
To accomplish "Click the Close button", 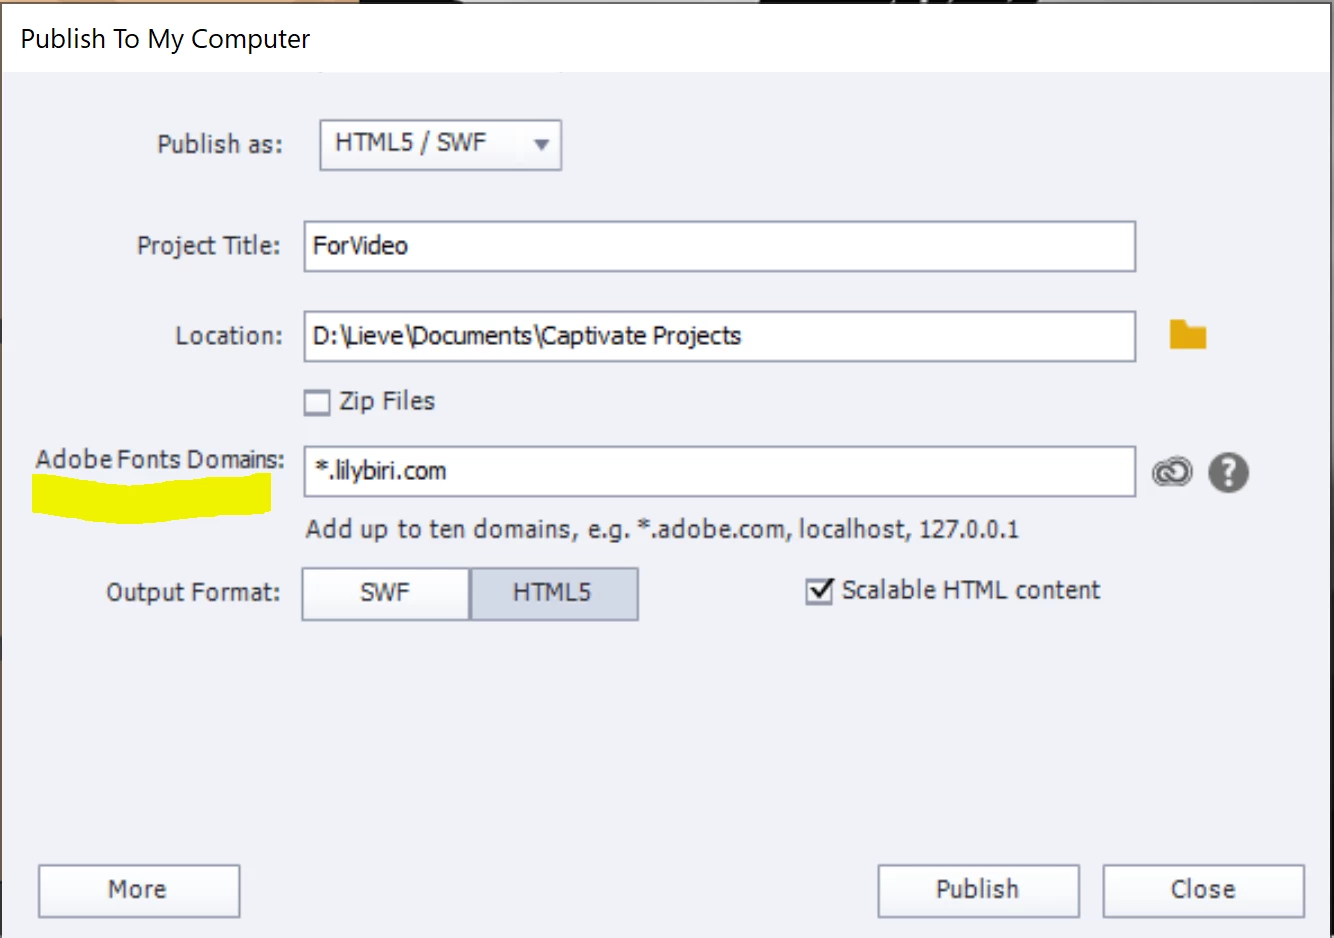I will [1203, 890].
